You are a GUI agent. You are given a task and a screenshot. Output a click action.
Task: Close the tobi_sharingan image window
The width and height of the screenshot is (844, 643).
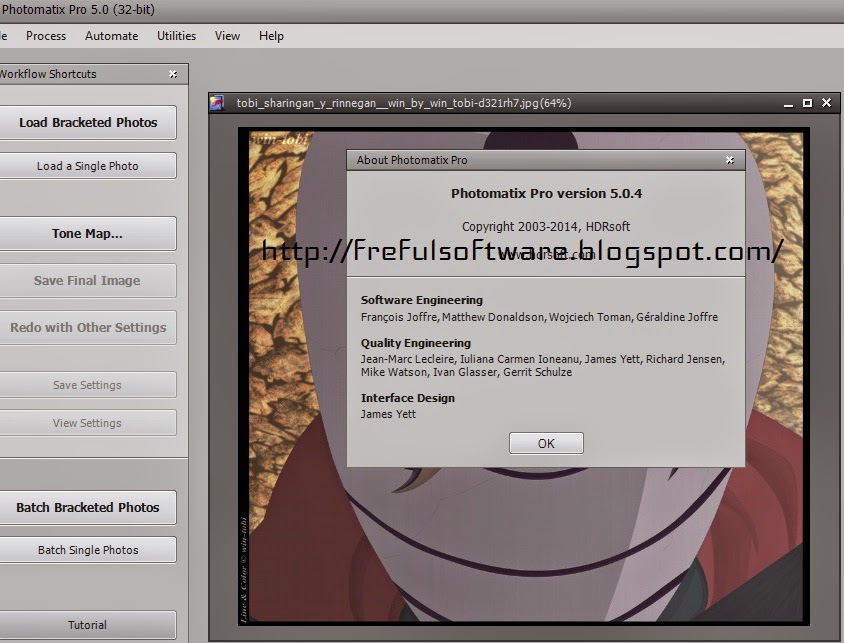coord(826,103)
